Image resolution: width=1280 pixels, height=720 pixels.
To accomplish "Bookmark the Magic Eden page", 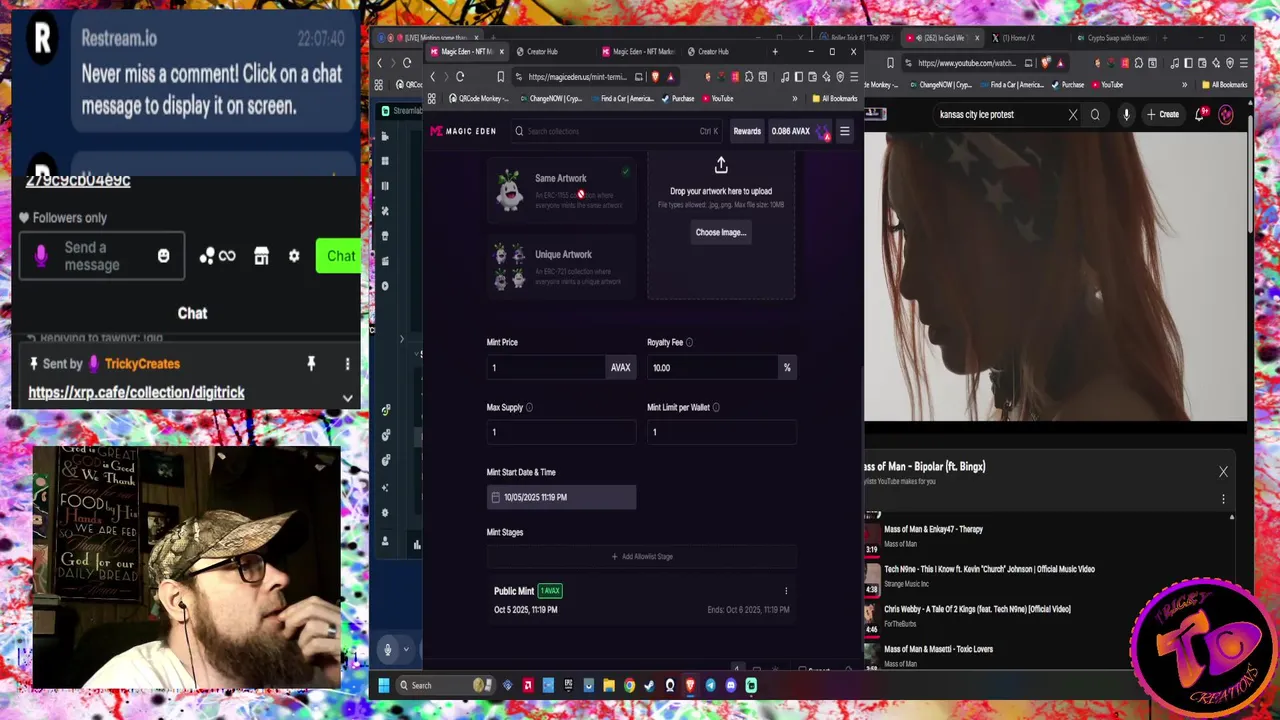I will [501, 77].
